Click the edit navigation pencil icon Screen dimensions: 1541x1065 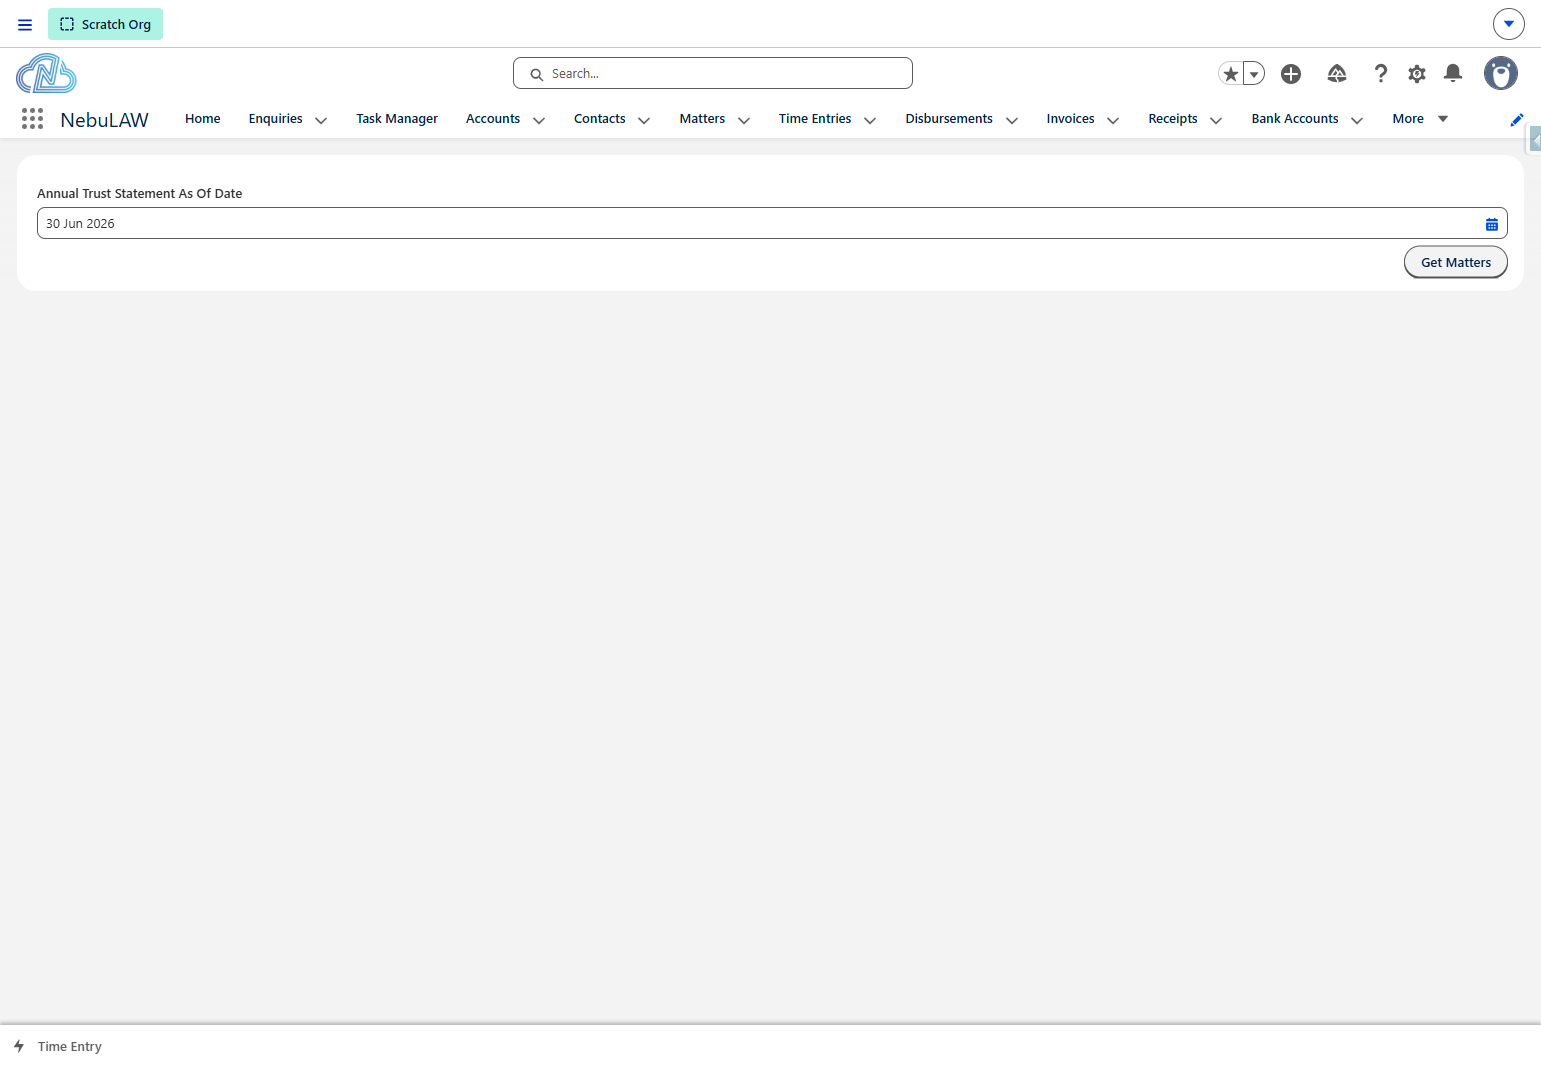tap(1517, 120)
